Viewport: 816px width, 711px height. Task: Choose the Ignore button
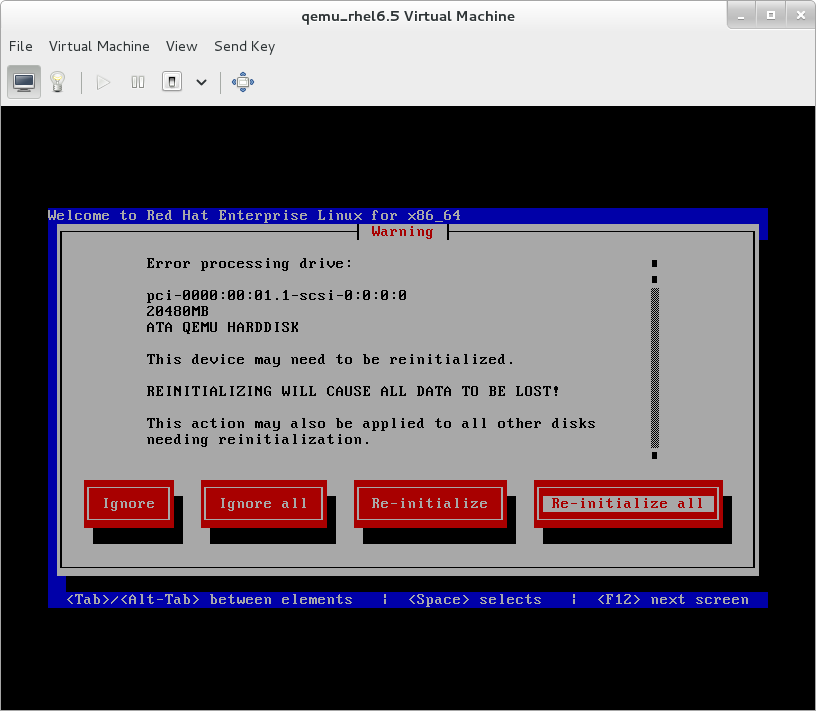coord(129,503)
